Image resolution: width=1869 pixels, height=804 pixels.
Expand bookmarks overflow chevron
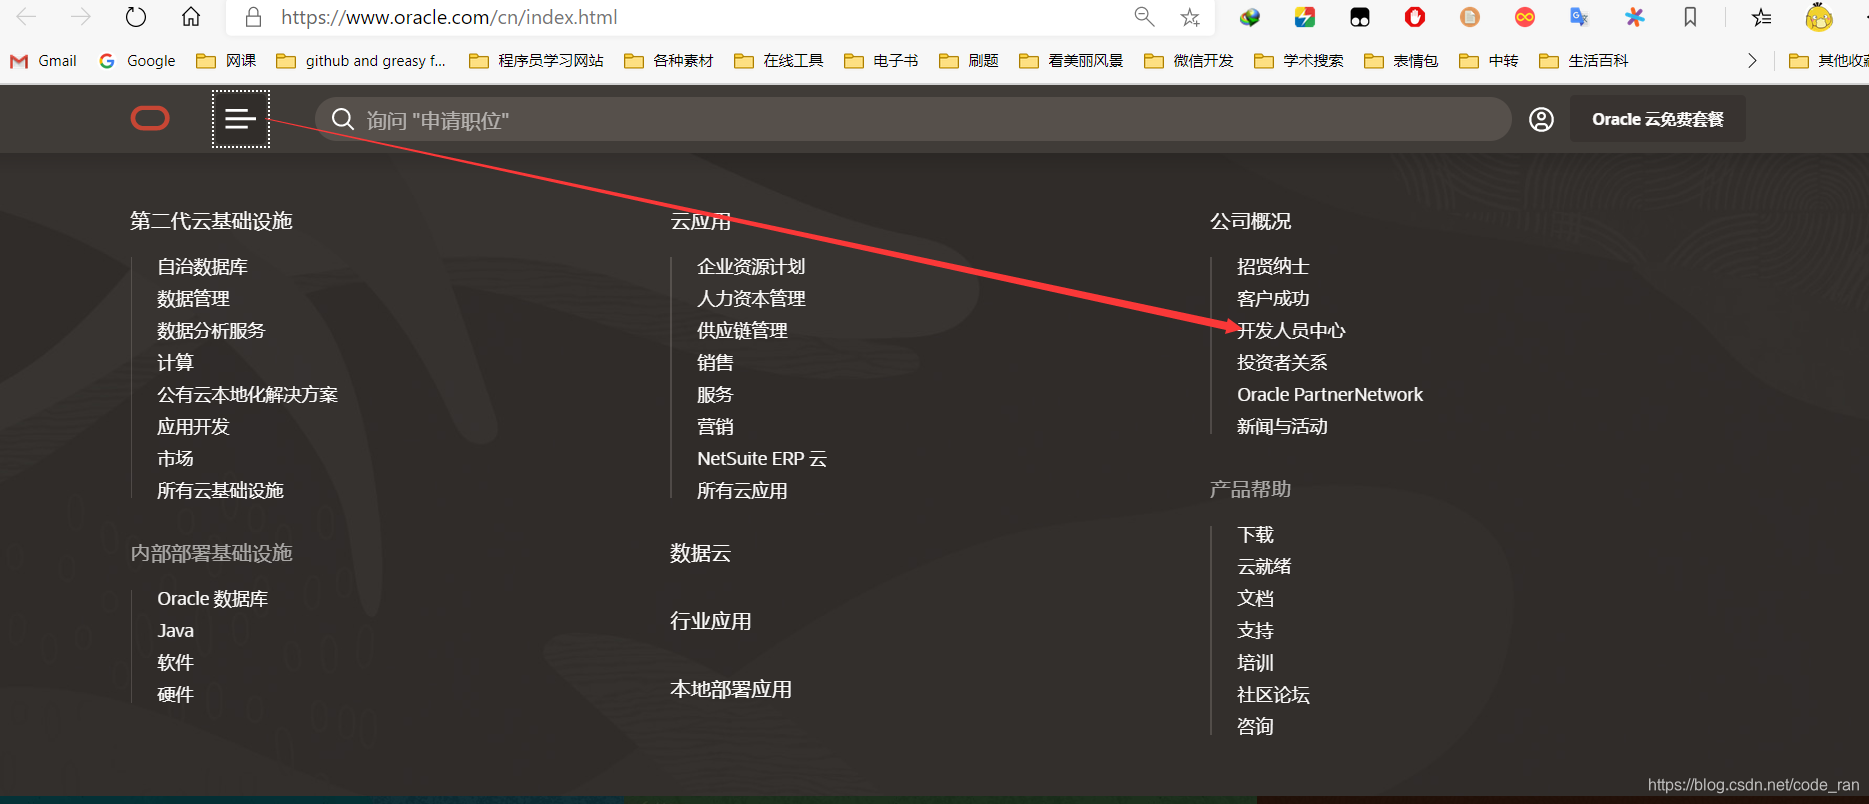coord(1752,61)
